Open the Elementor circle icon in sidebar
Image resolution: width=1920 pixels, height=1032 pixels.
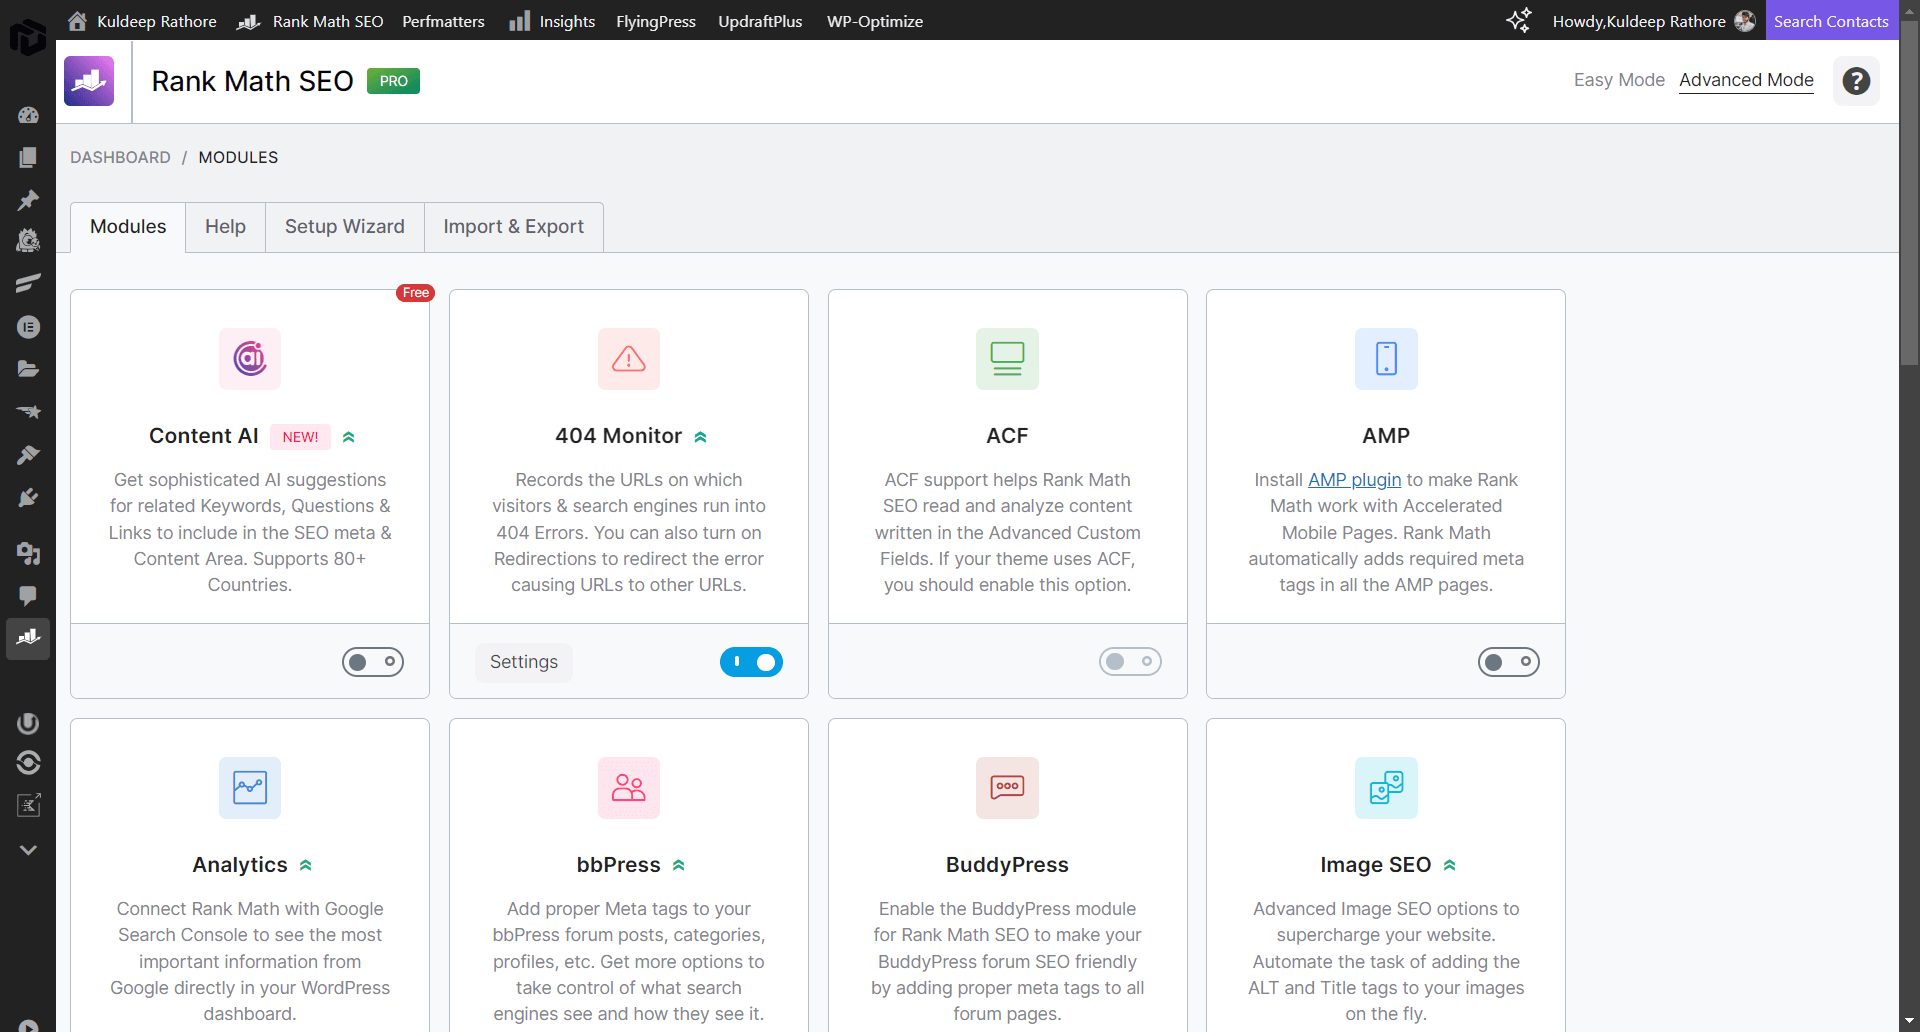coord(28,327)
